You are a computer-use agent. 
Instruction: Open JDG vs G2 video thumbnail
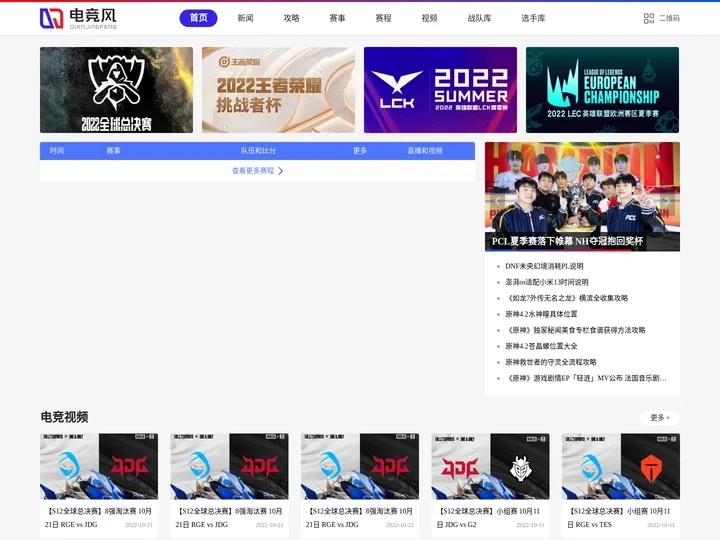(490, 467)
